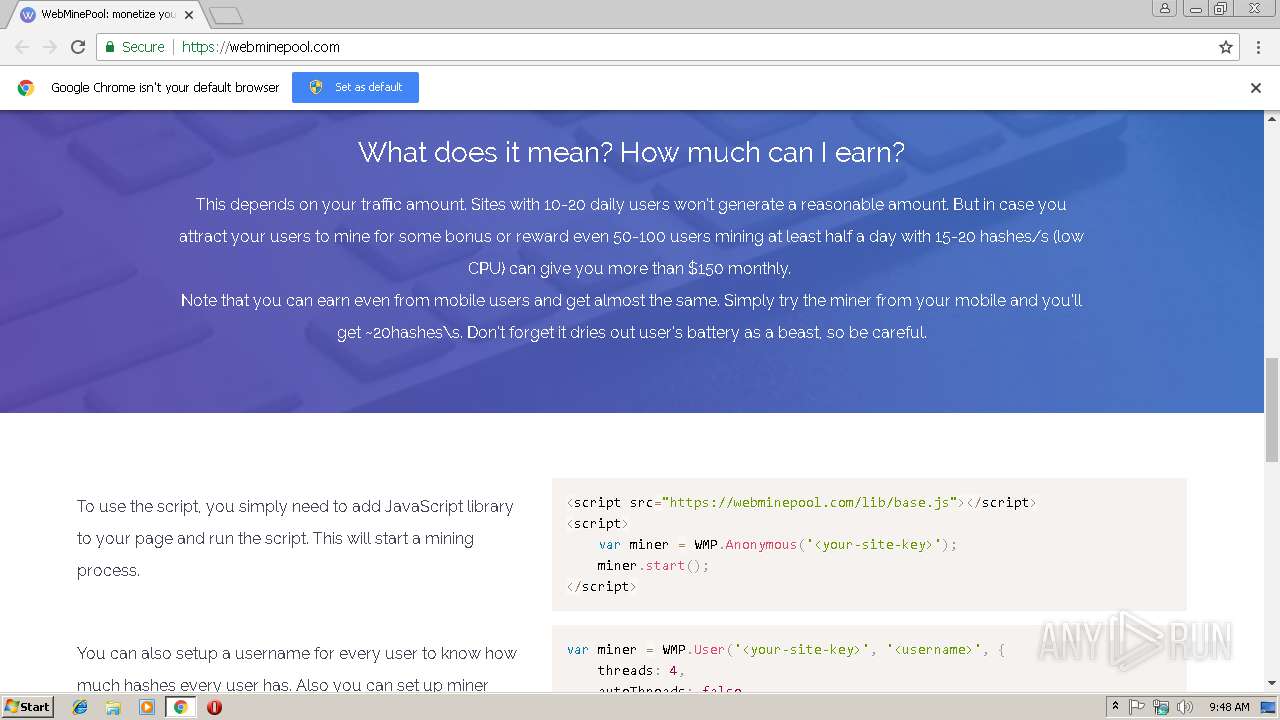Reload the webminepool page
This screenshot has height=720, width=1280.
[78, 47]
